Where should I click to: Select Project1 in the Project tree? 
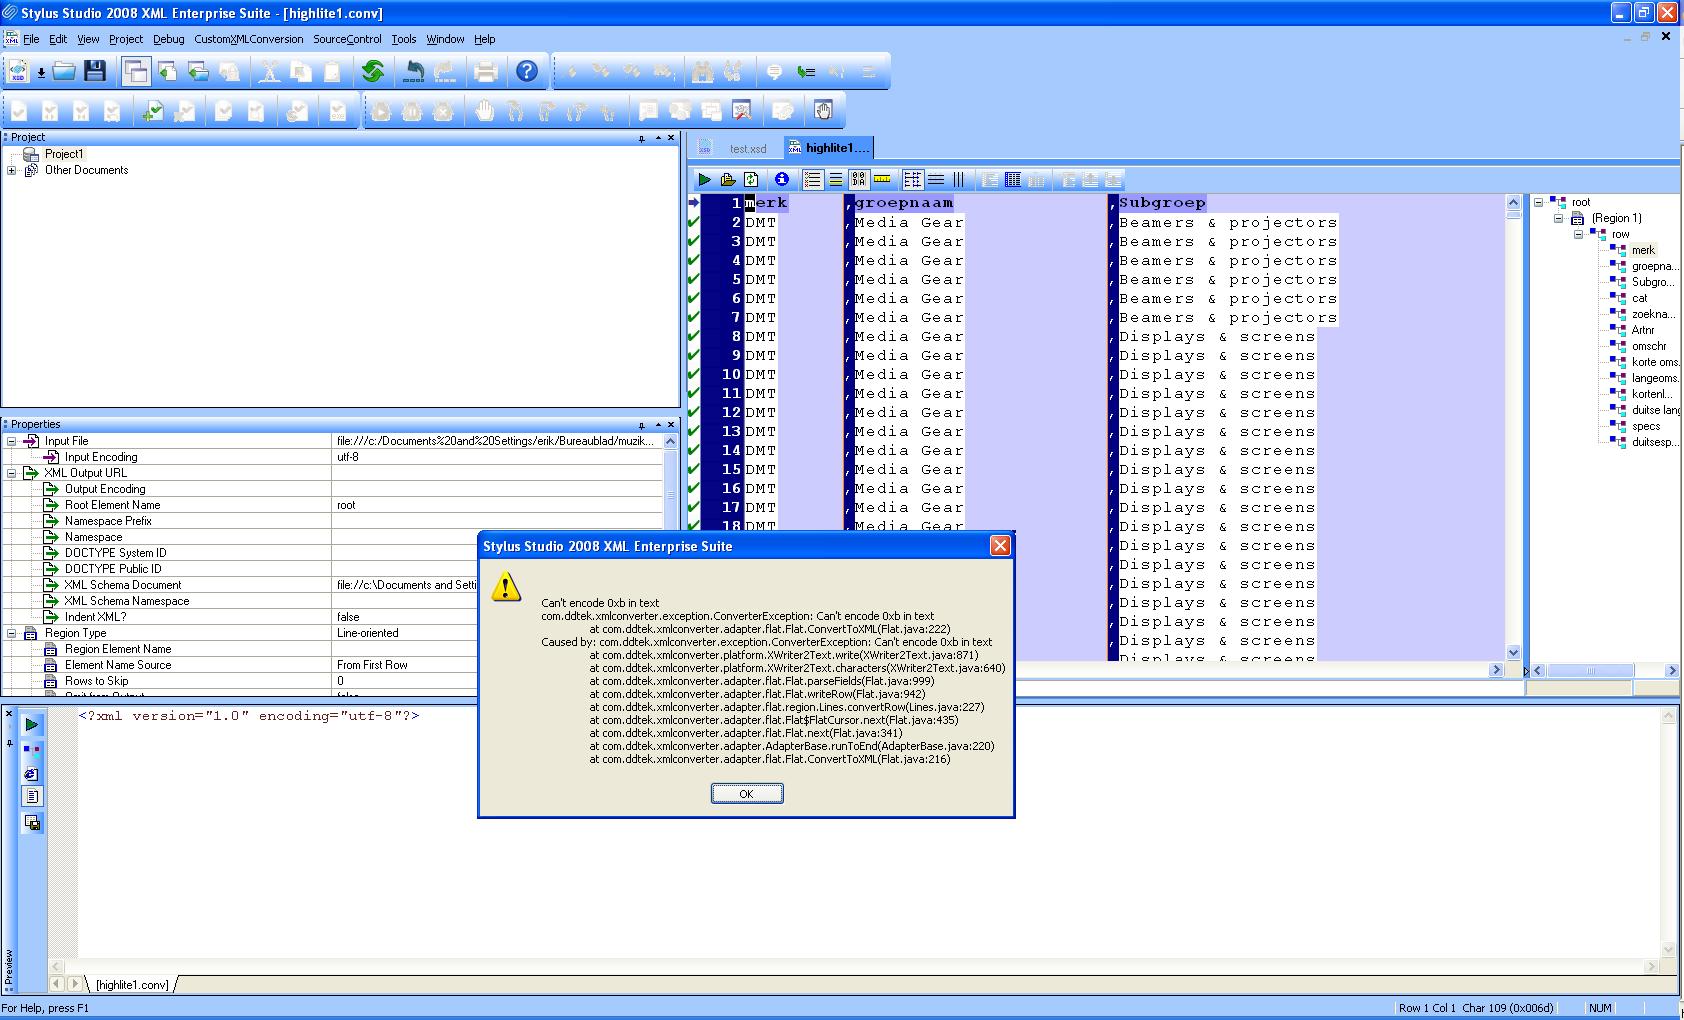tap(64, 154)
